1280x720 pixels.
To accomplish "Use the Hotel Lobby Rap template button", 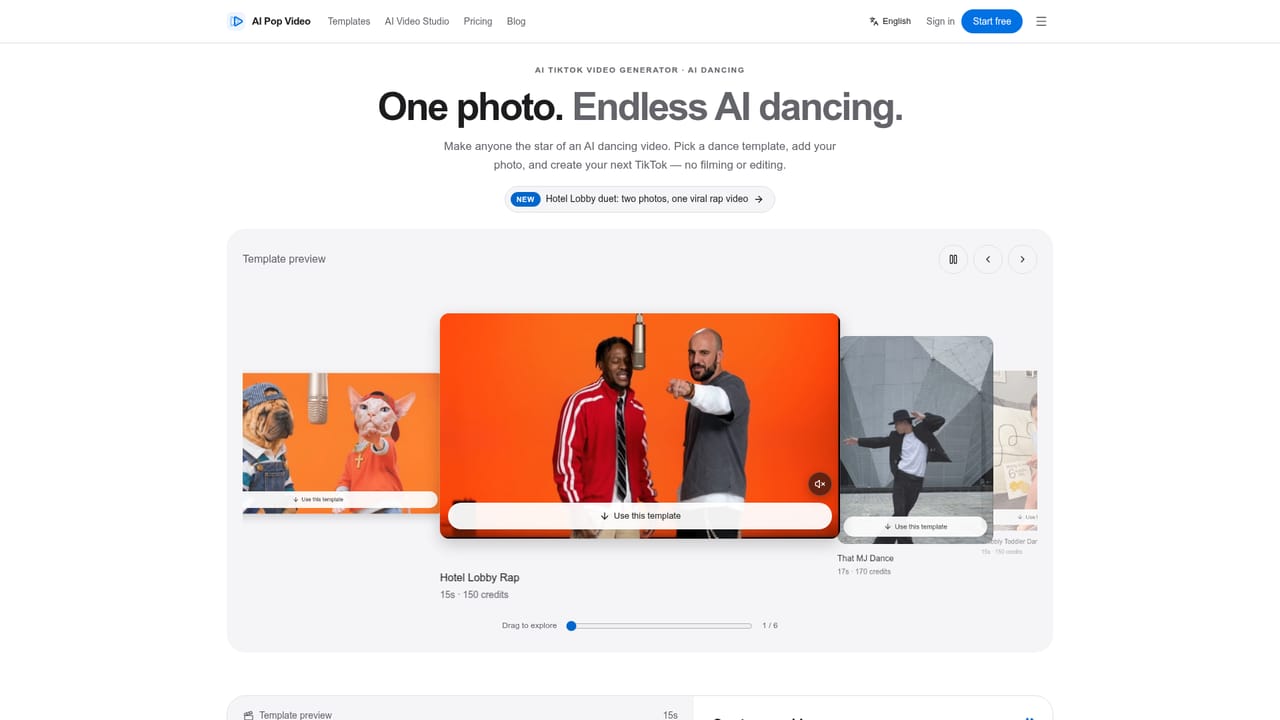I will point(640,516).
